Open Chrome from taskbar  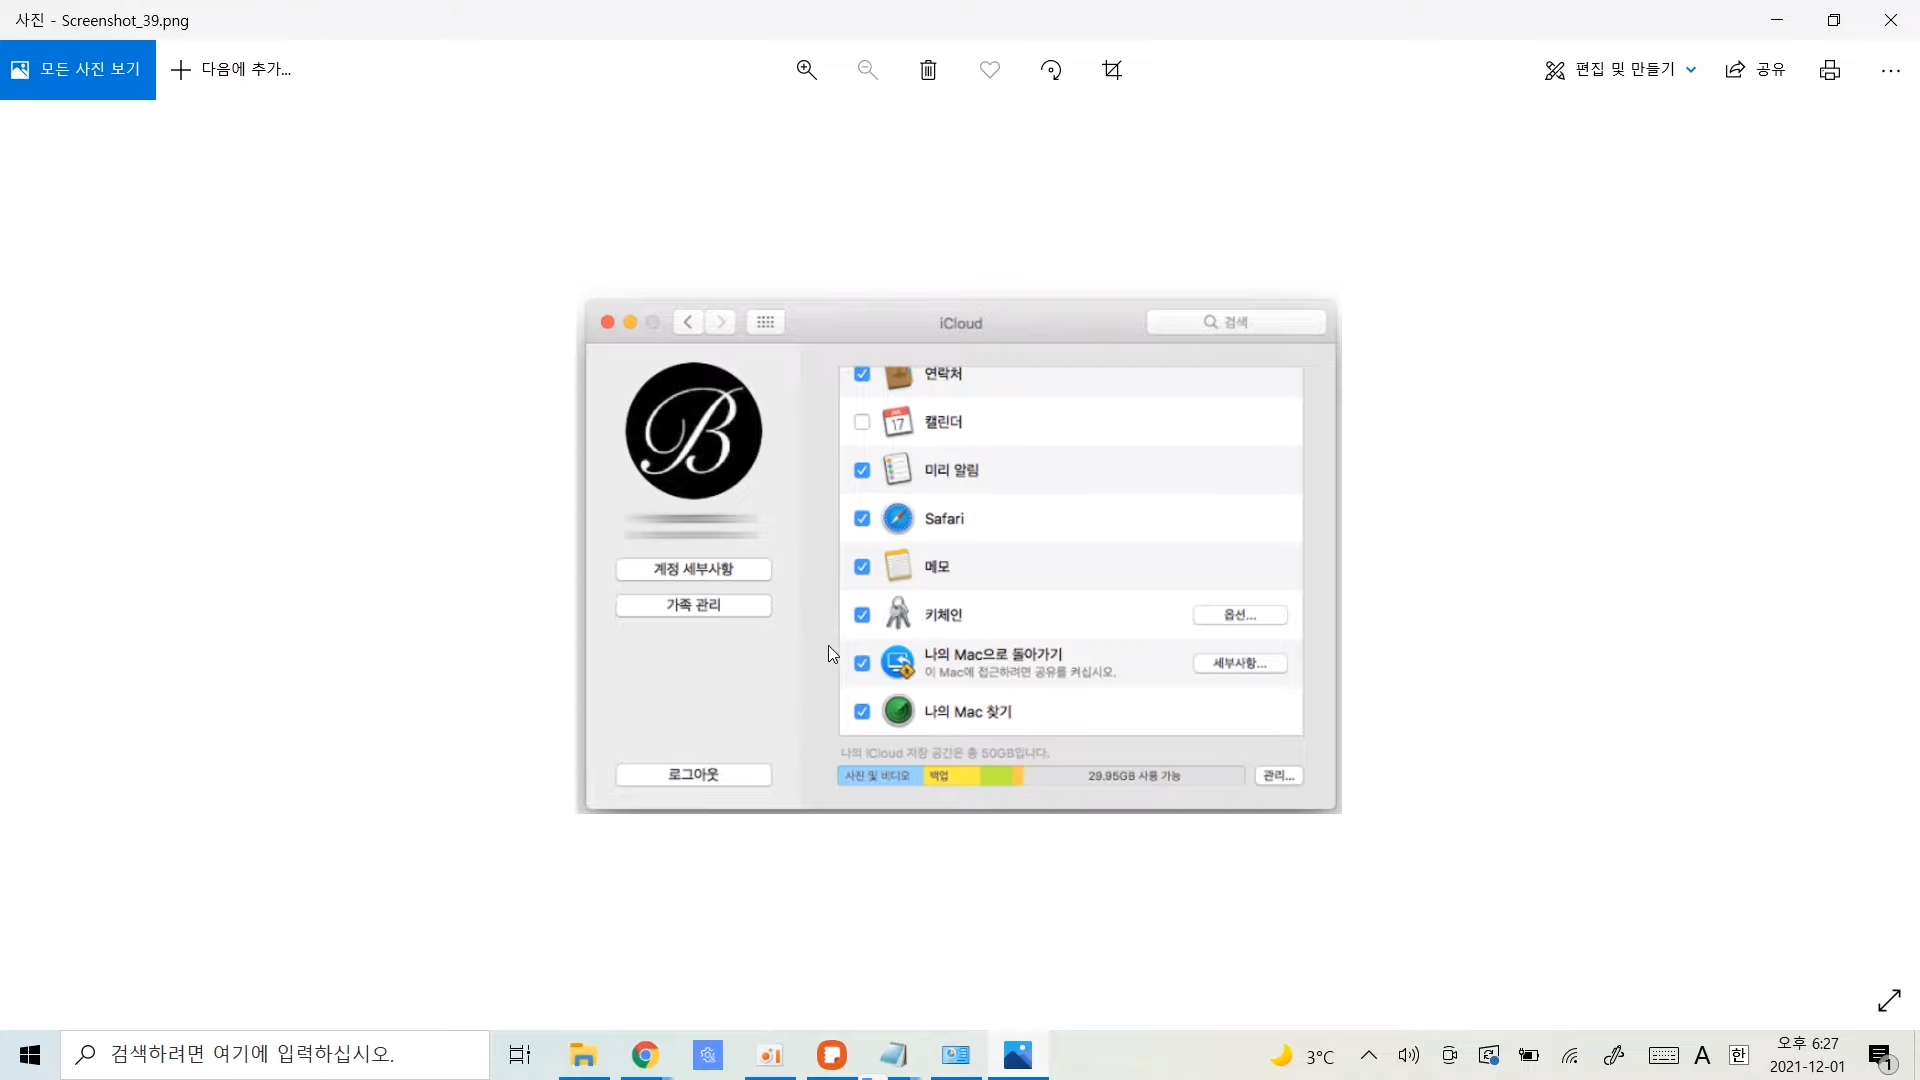(x=646, y=1055)
